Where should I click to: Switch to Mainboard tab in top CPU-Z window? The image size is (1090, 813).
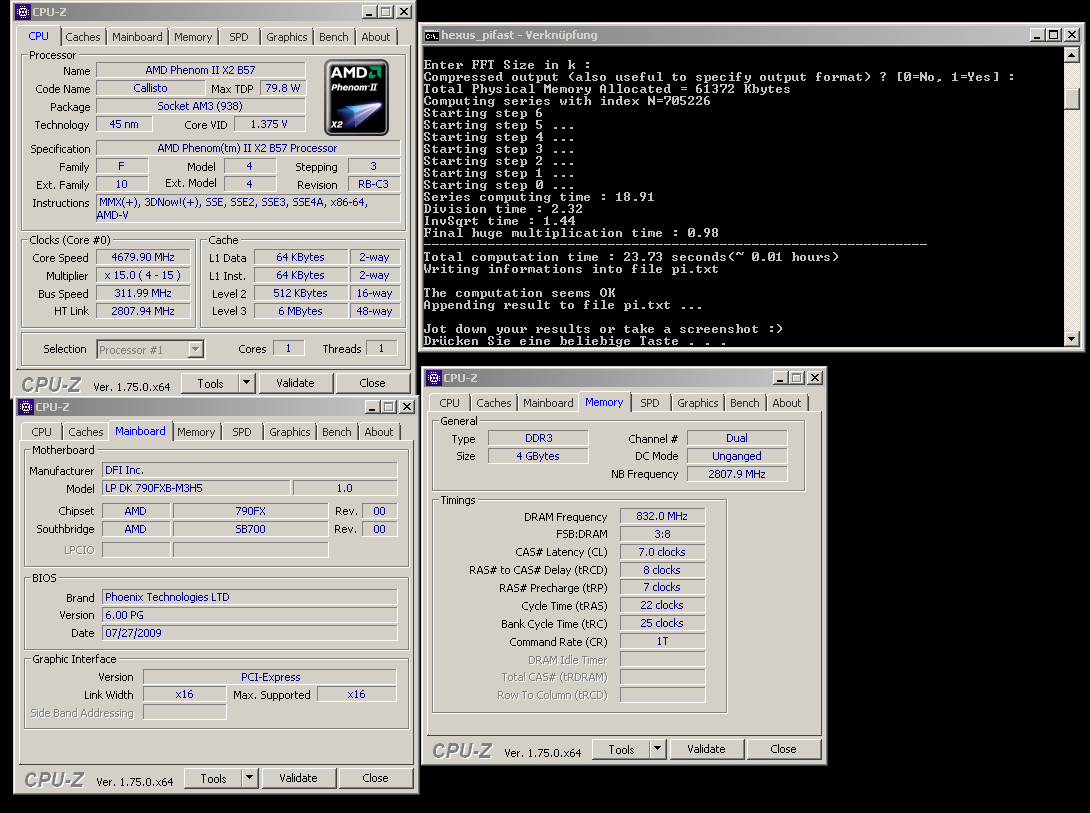pos(137,37)
